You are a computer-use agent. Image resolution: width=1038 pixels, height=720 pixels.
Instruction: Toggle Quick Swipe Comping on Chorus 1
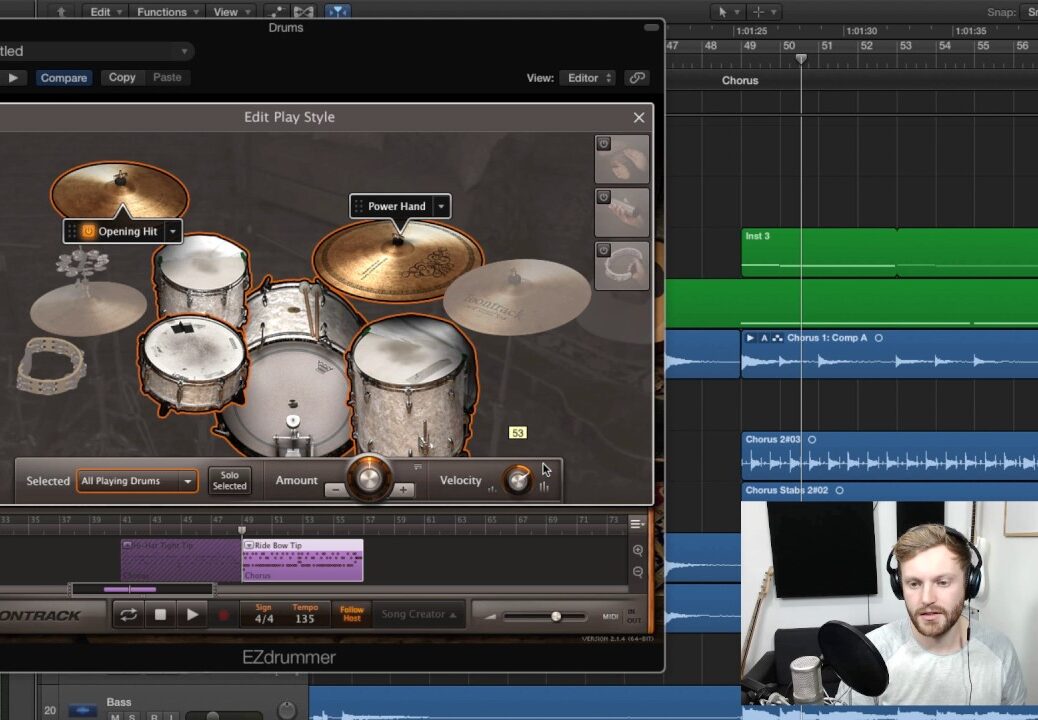coord(777,338)
